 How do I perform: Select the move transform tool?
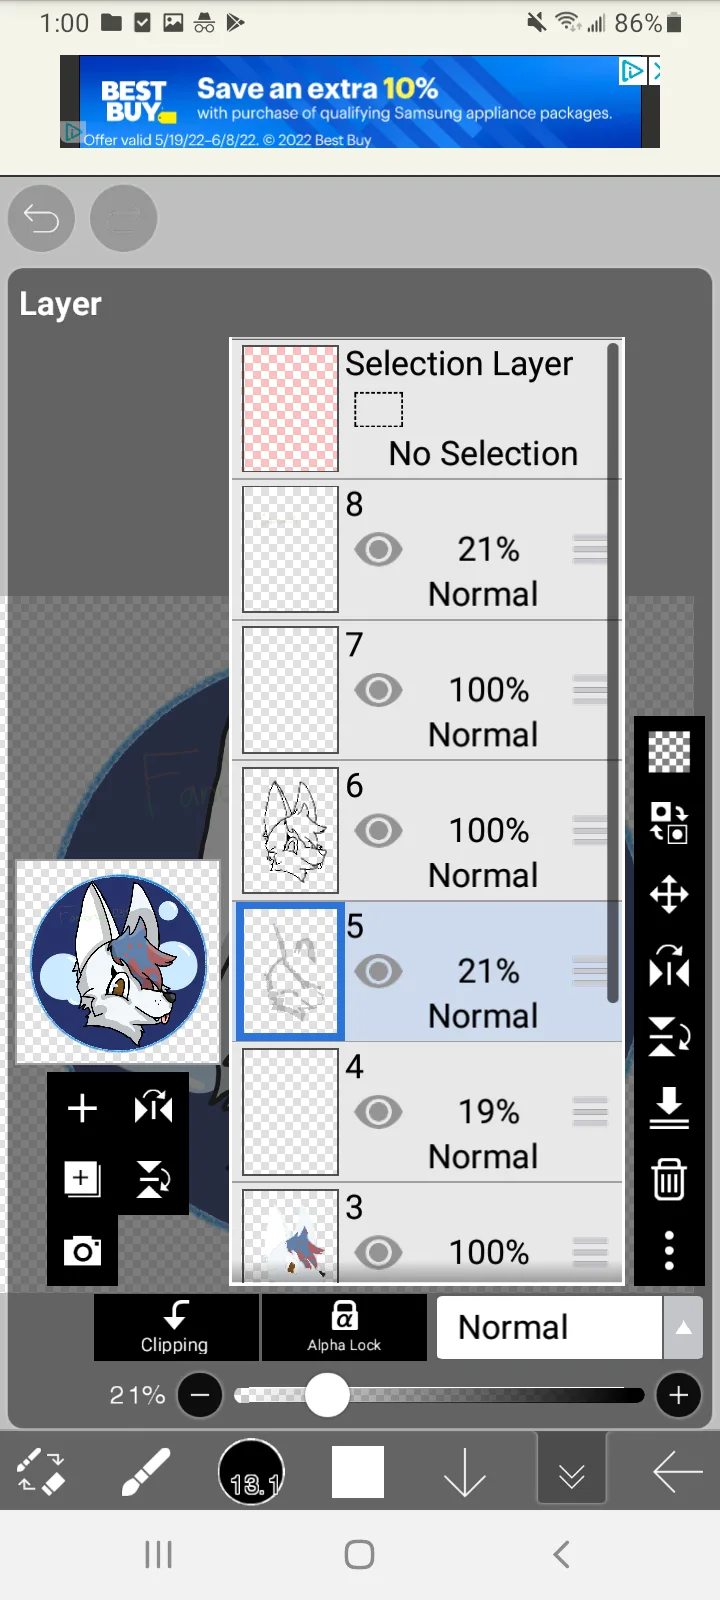(669, 894)
